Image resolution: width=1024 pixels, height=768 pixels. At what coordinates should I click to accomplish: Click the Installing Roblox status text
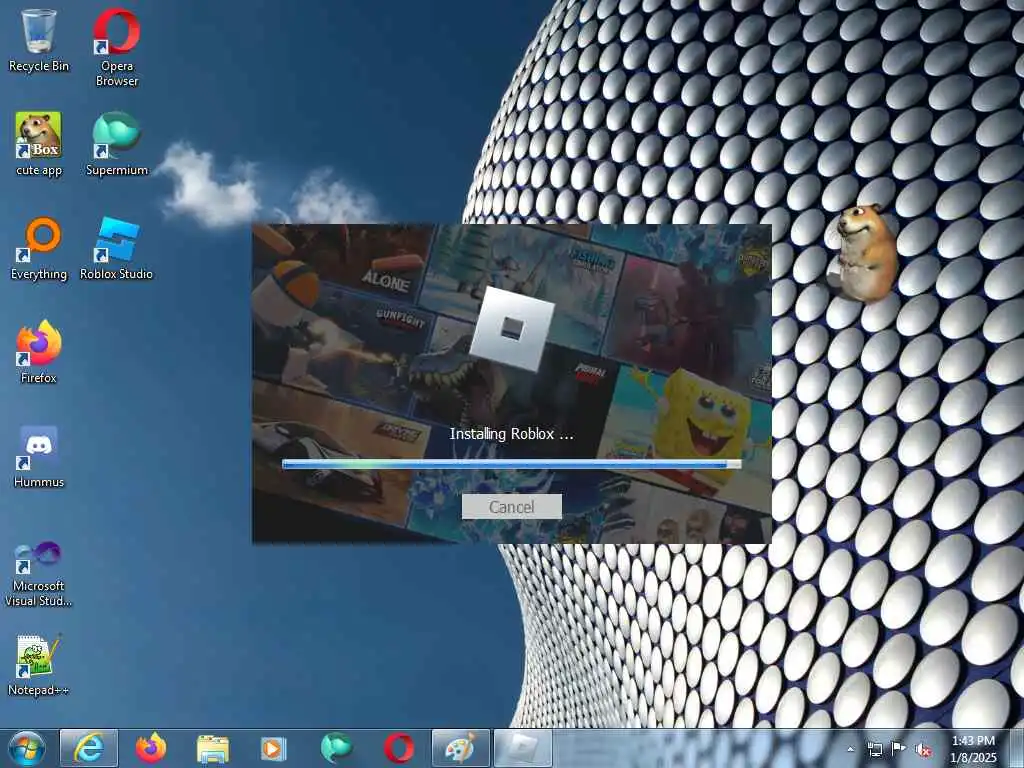pos(511,434)
